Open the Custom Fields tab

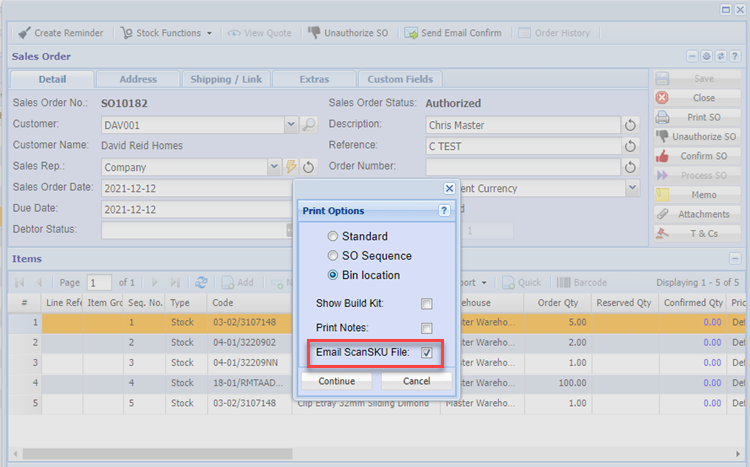400,79
